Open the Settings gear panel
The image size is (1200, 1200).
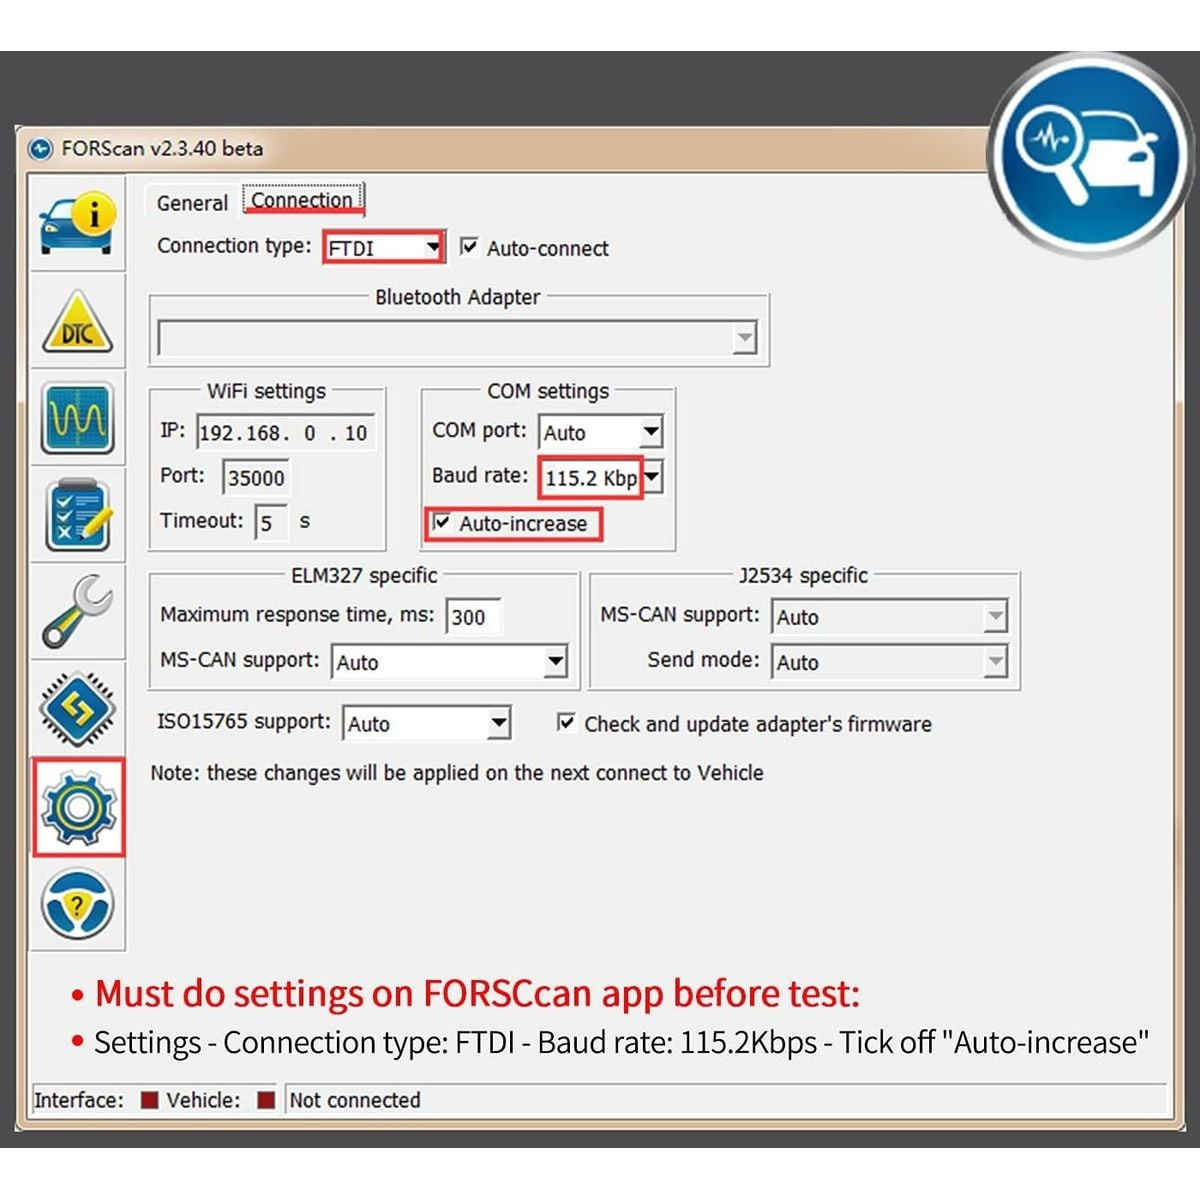(78, 805)
